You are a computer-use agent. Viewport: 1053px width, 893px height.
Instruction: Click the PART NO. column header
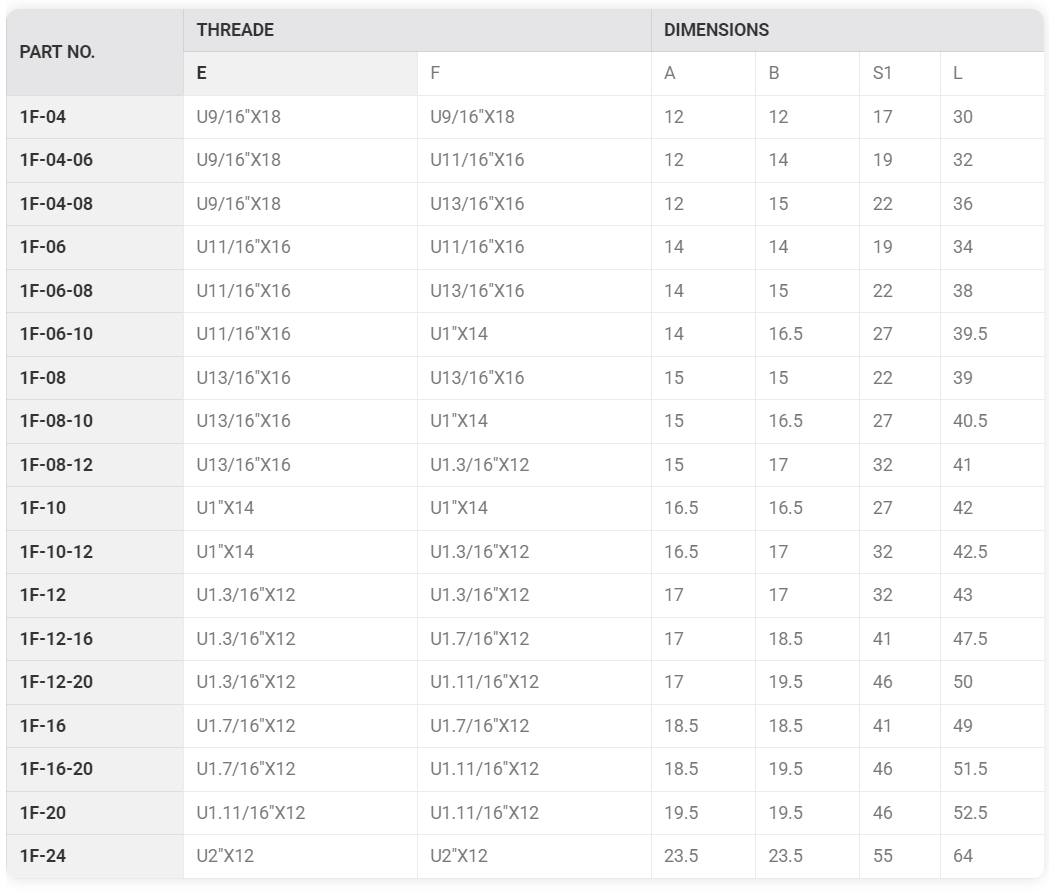95,52
